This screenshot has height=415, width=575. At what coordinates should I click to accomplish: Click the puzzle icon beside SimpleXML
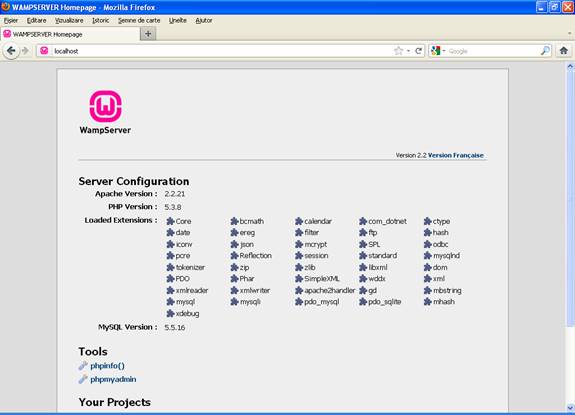[x=299, y=279]
